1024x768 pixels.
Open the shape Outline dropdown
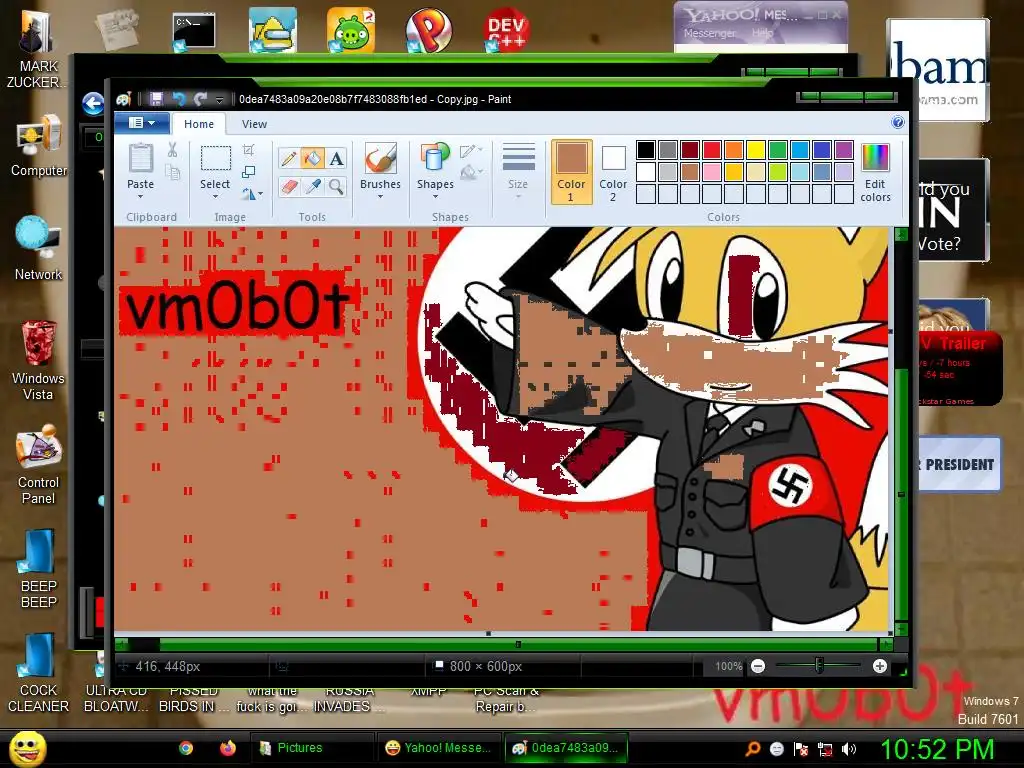pos(471,151)
